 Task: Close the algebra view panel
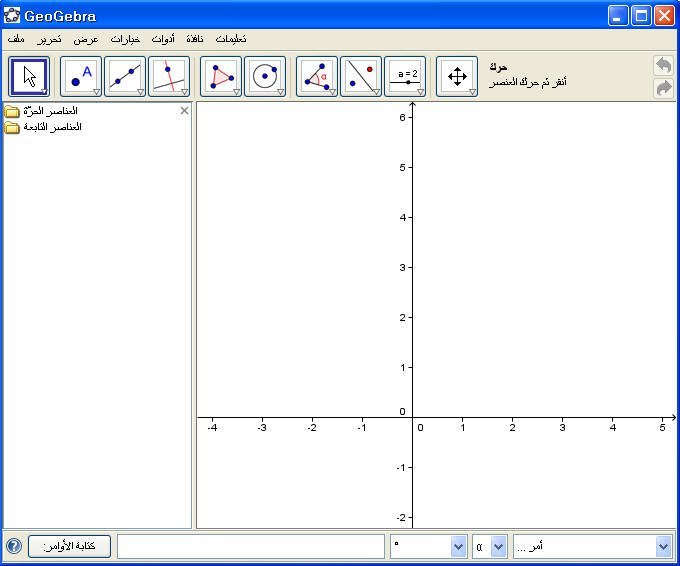click(184, 111)
